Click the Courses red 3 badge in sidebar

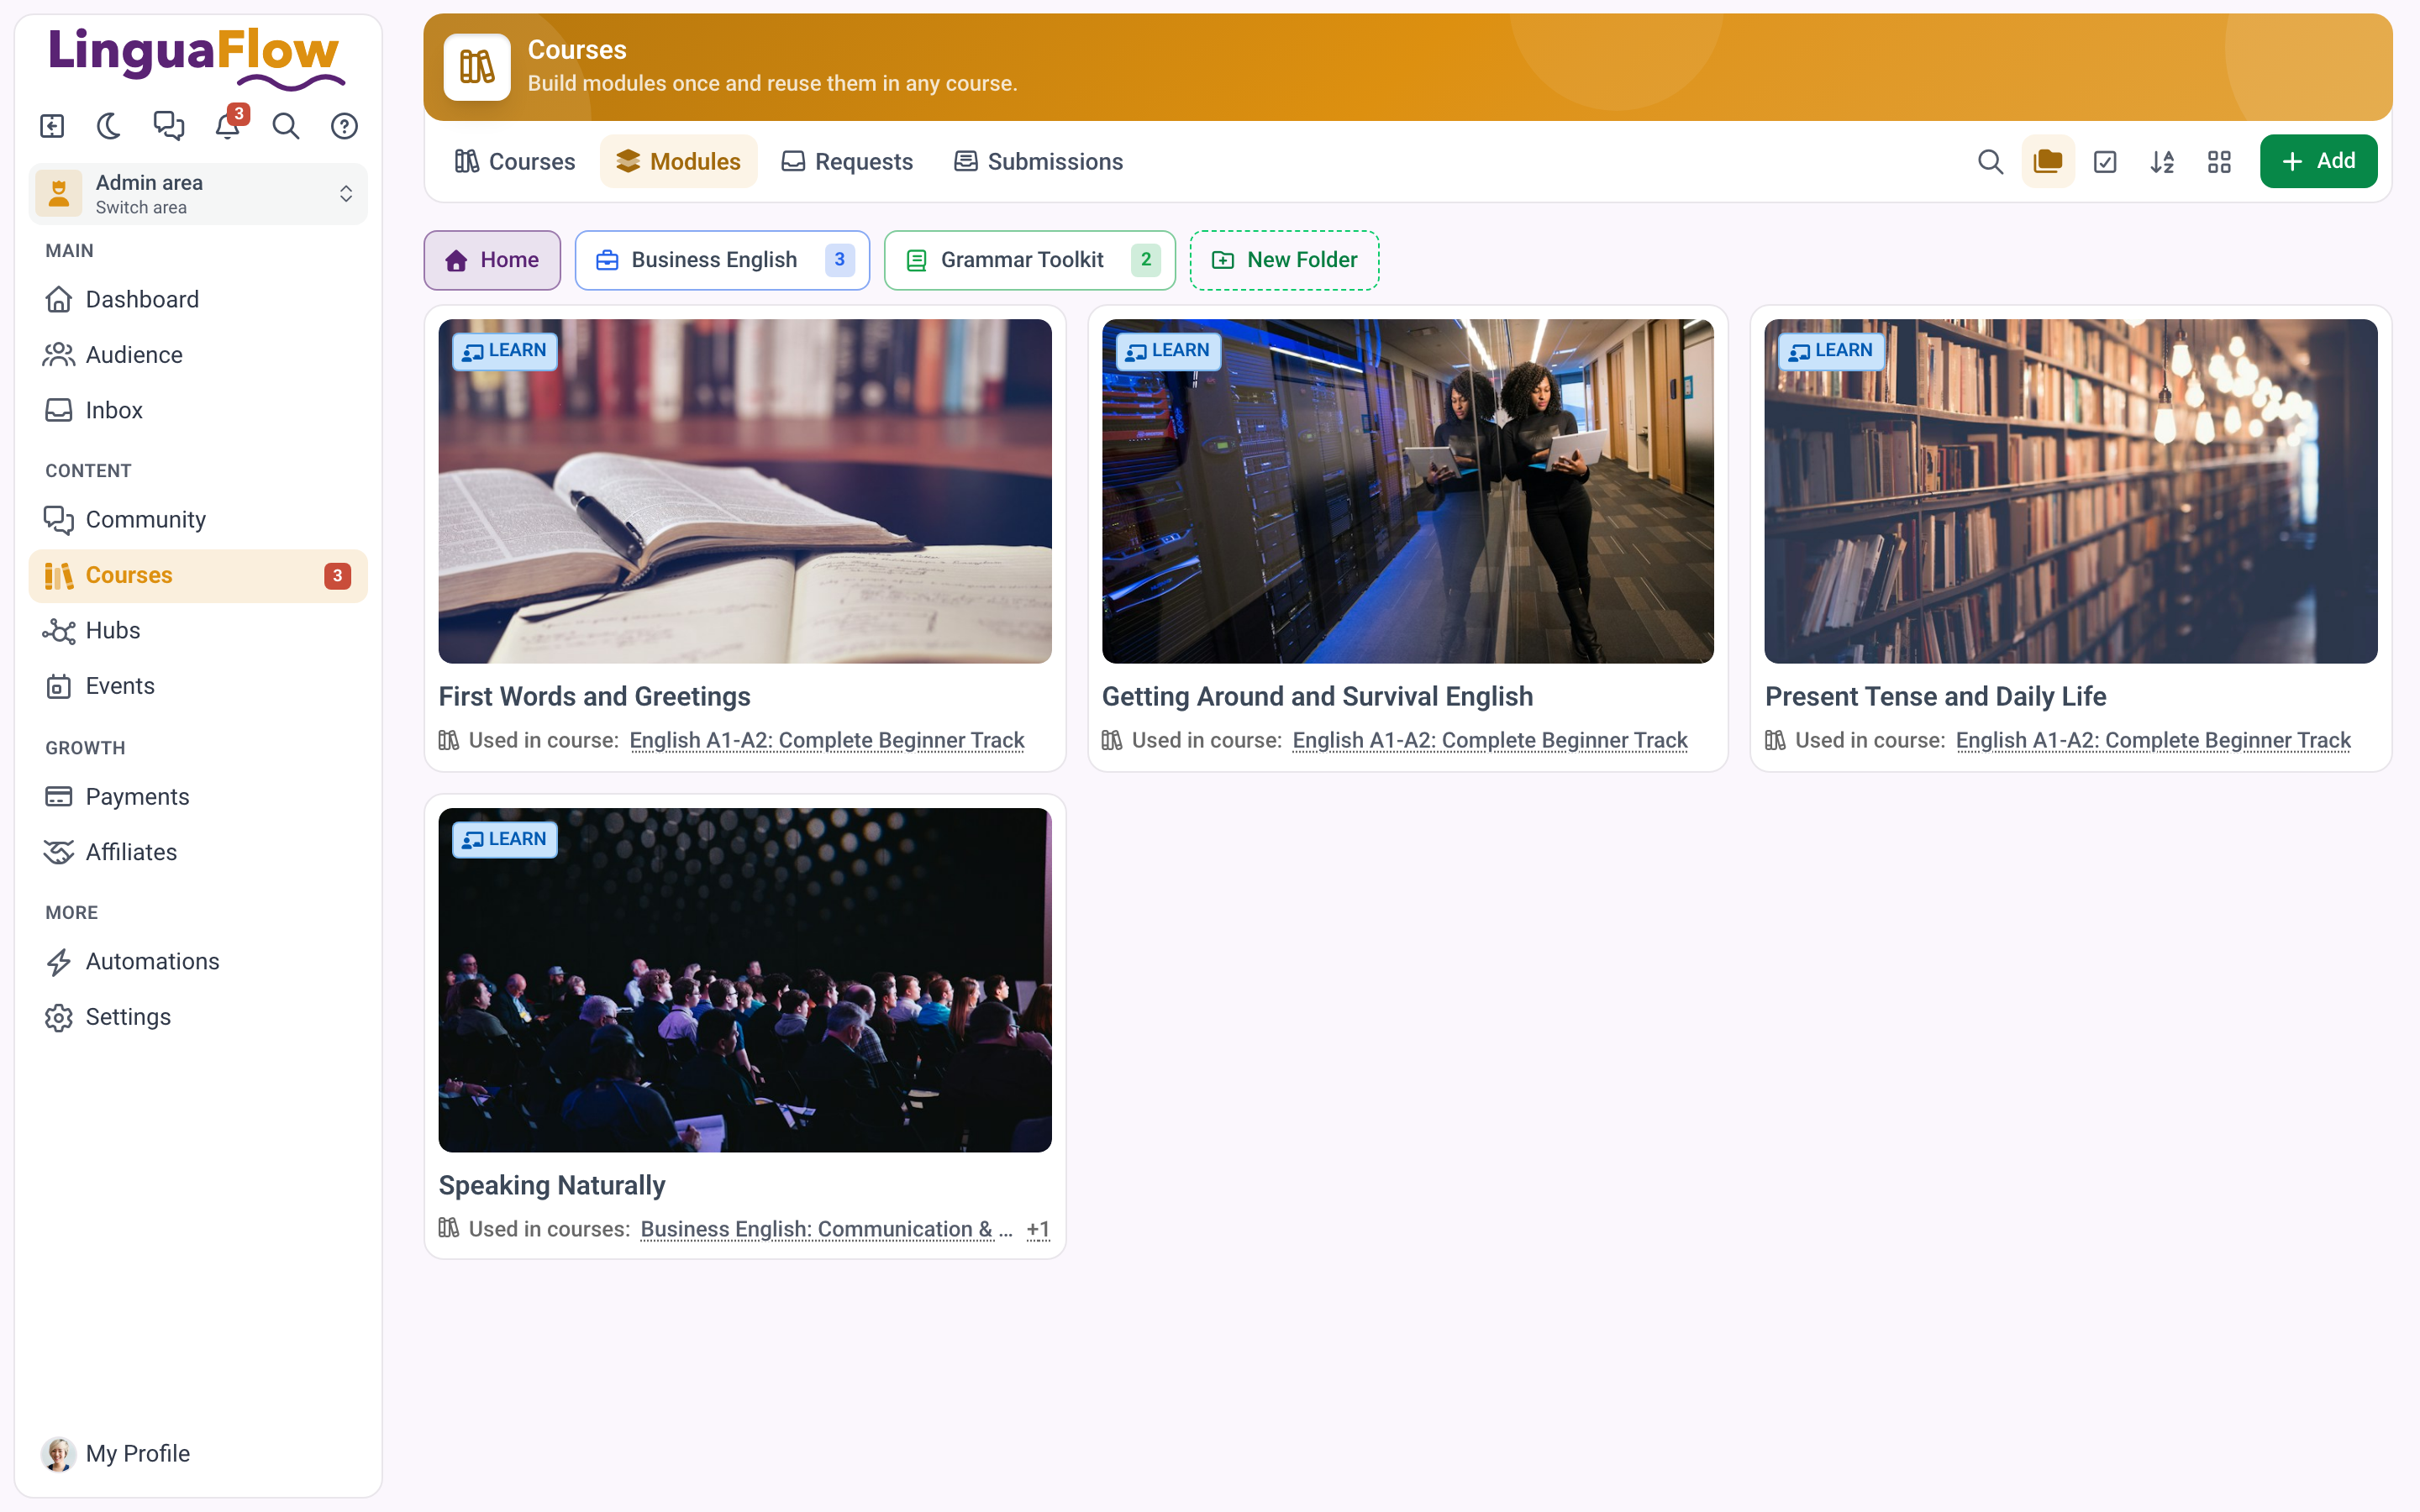[337, 576]
